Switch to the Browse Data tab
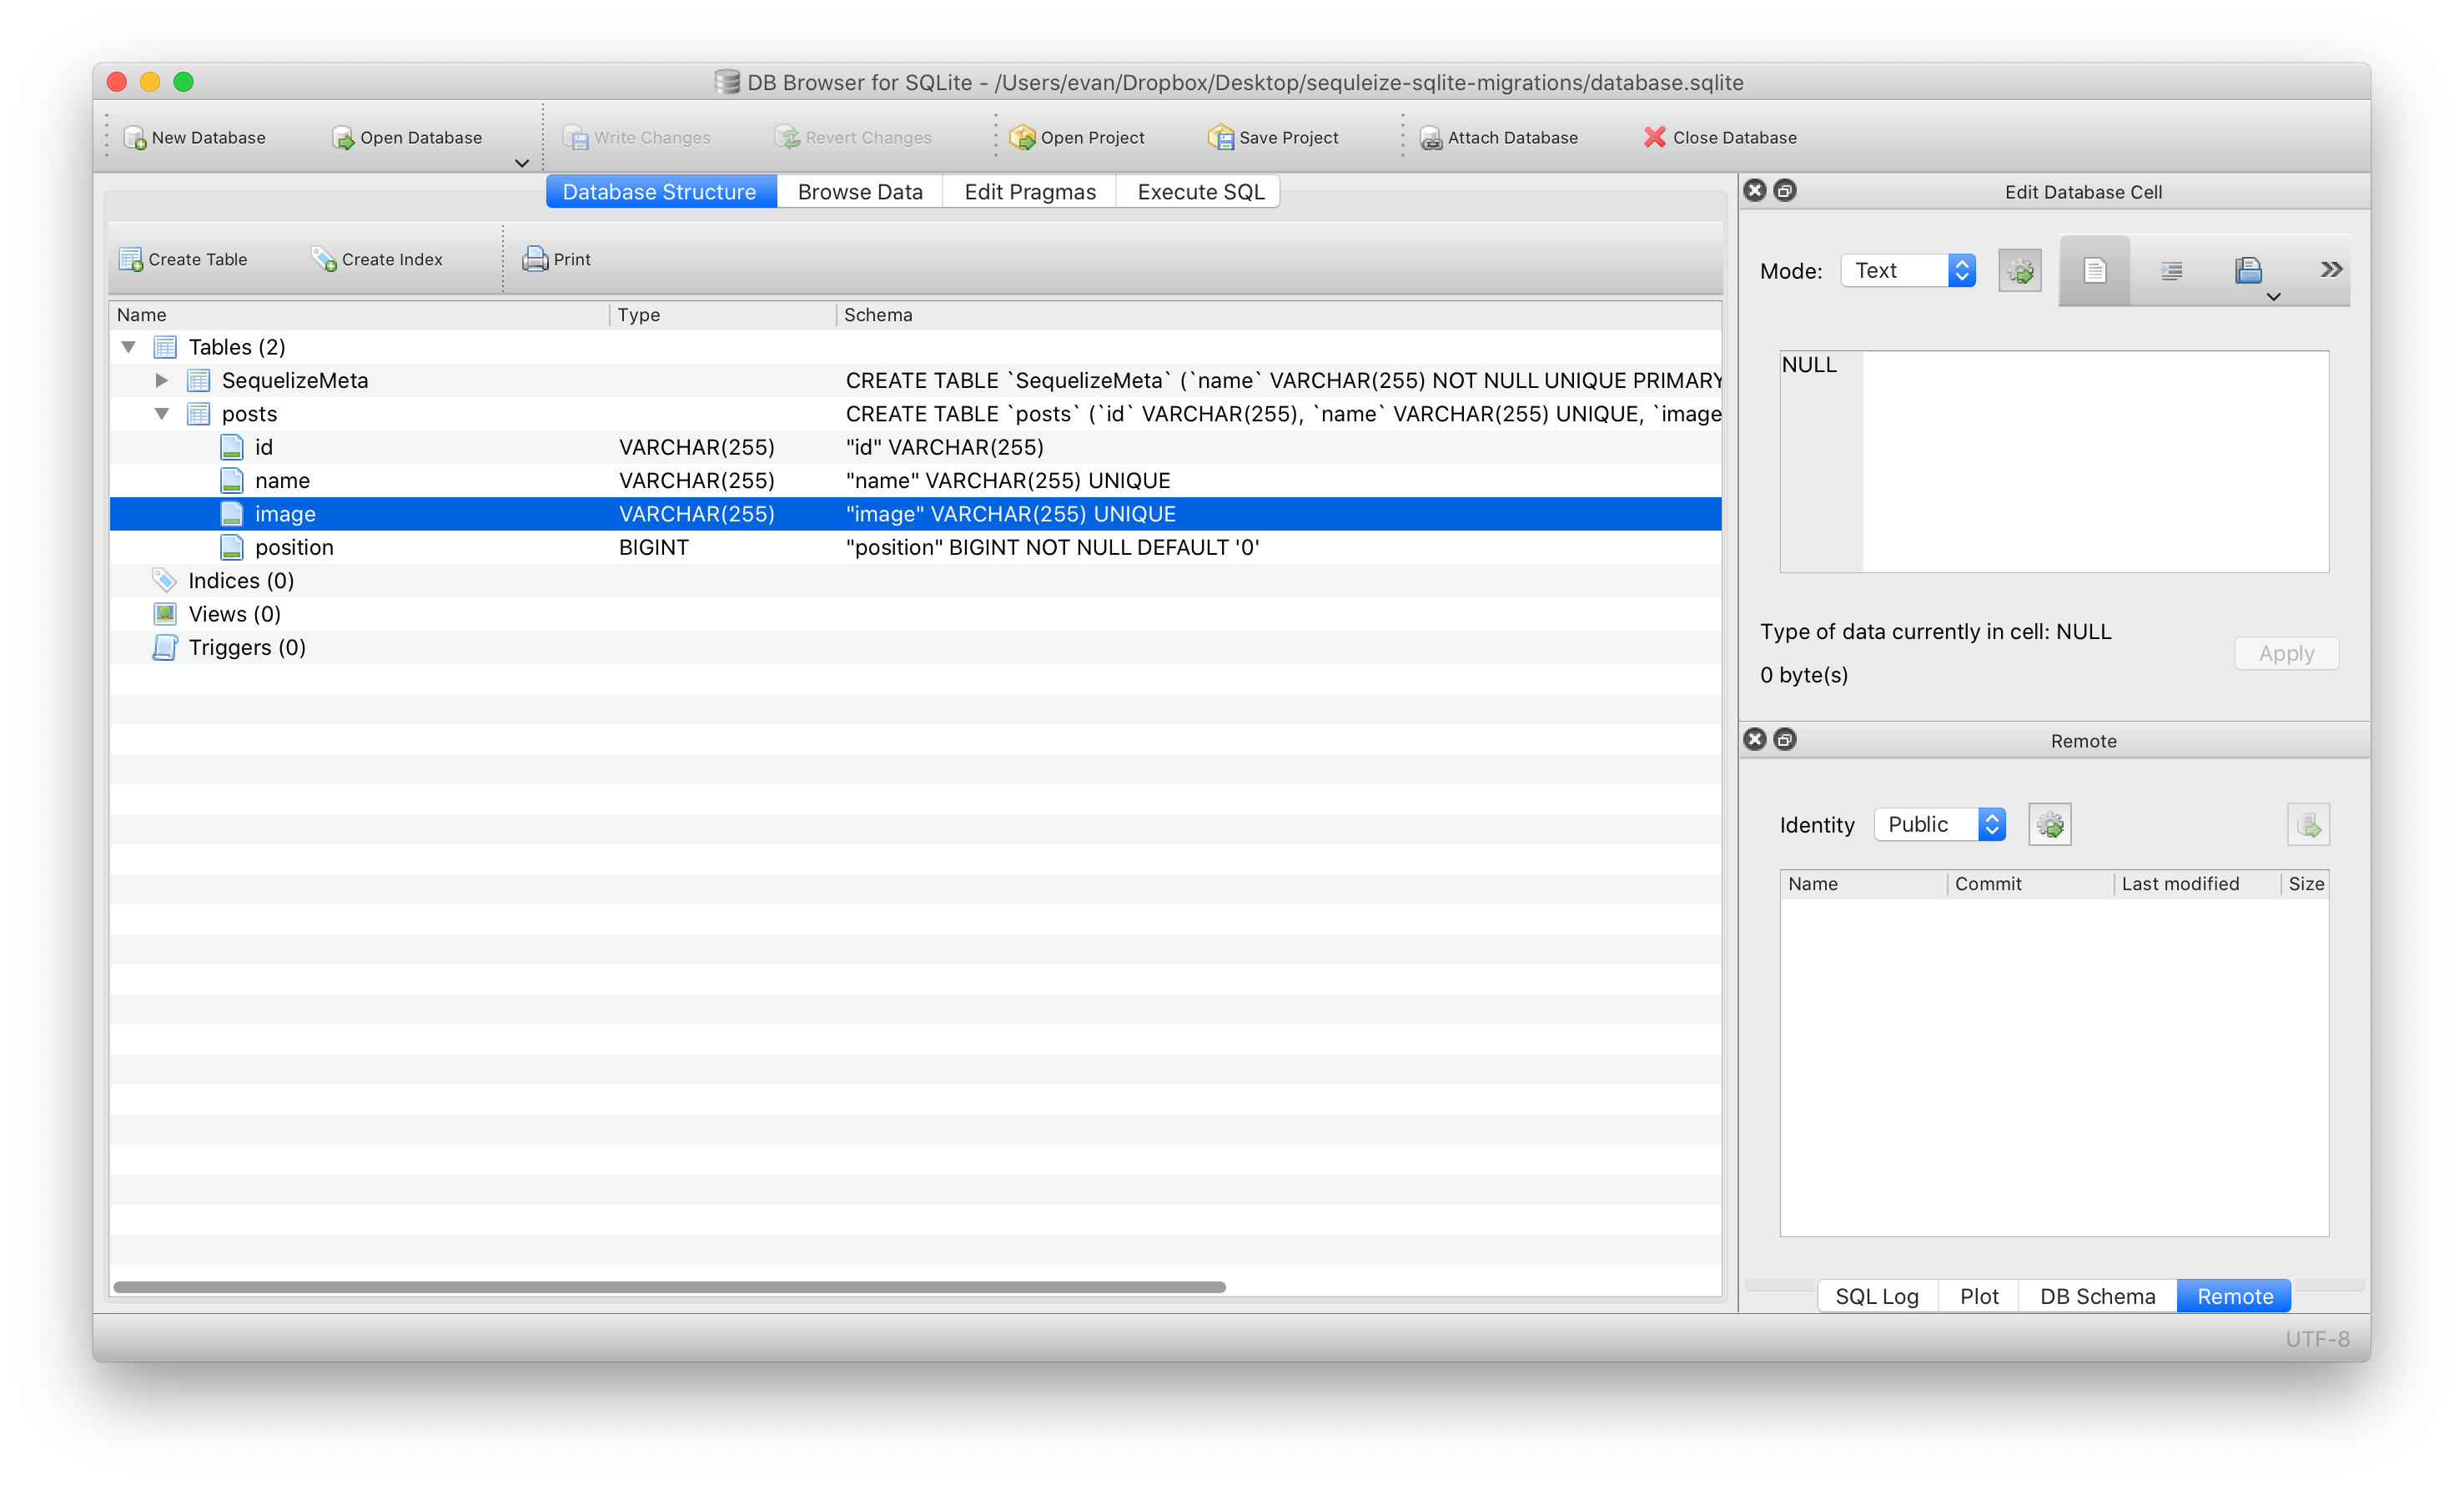This screenshot has height=1485, width=2464. point(860,192)
